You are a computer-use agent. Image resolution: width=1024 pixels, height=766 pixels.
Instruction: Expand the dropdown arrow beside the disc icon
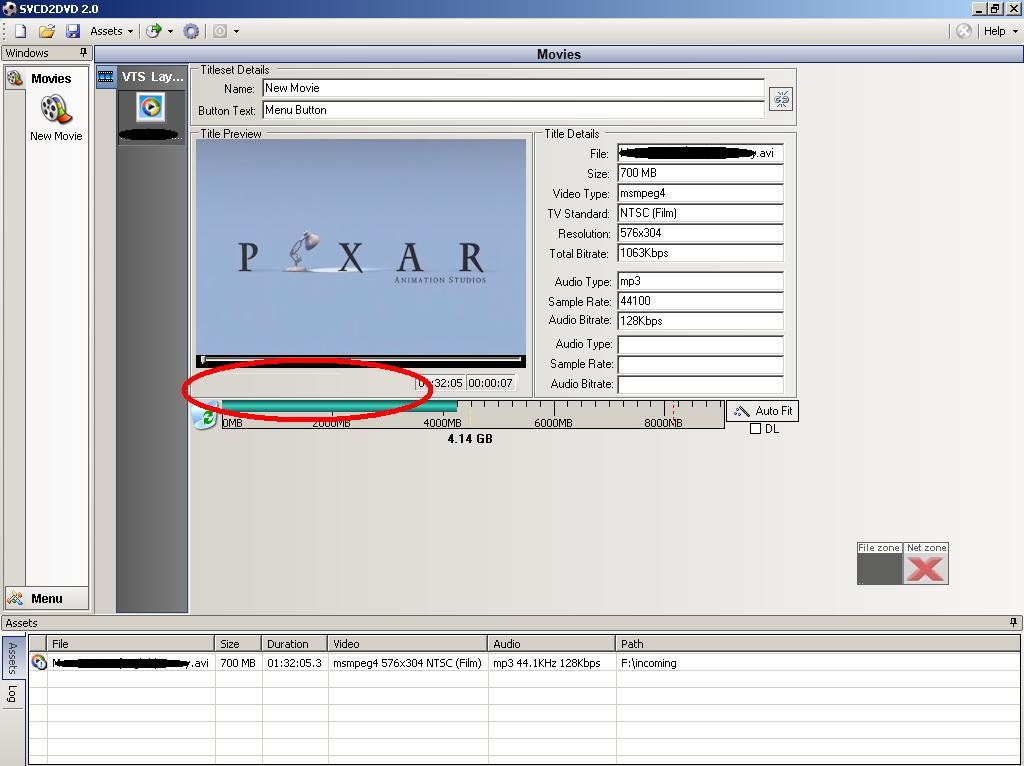click(170, 31)
